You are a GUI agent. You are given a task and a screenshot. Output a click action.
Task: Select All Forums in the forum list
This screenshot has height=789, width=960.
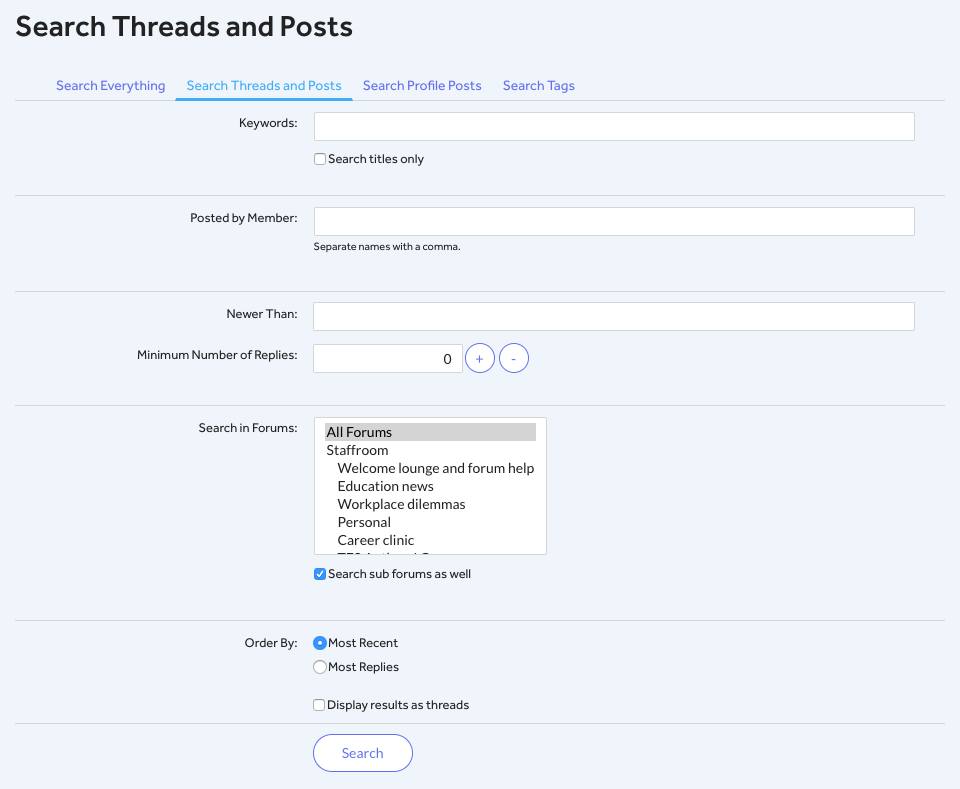[430, 432]
